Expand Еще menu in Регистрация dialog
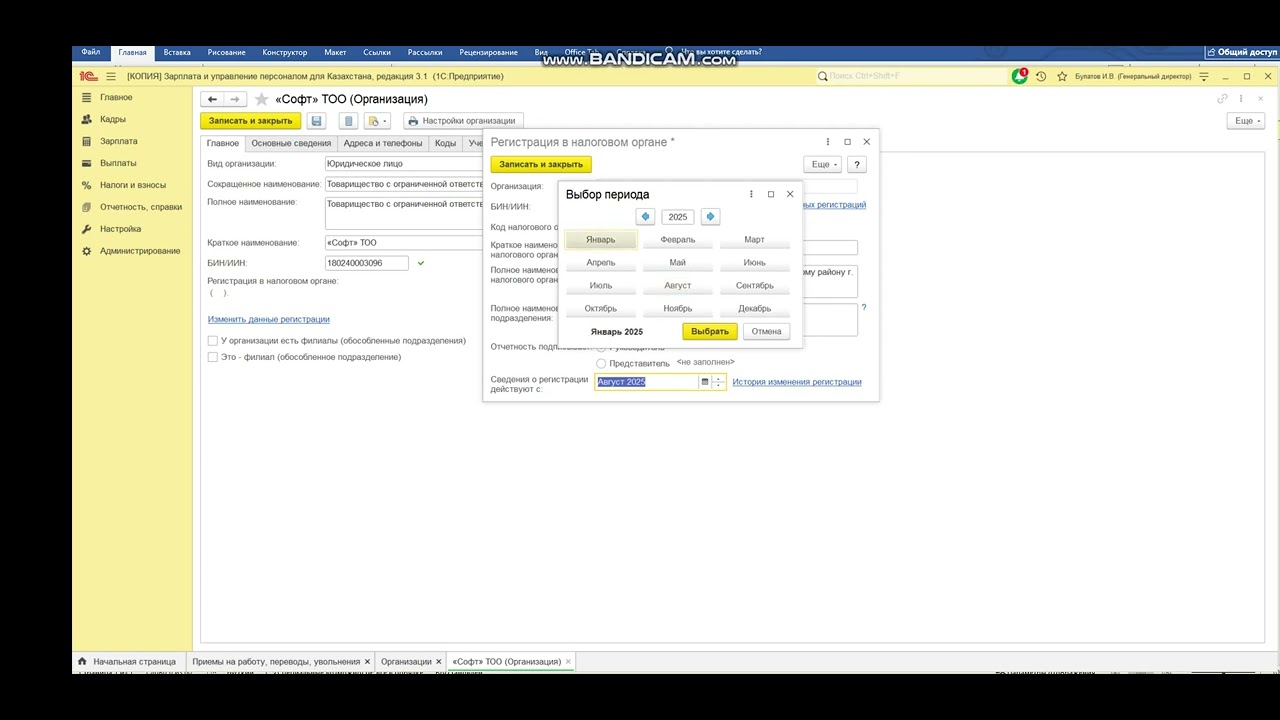The width and height of the screenshot is (1280, 720). pos(822,164)
